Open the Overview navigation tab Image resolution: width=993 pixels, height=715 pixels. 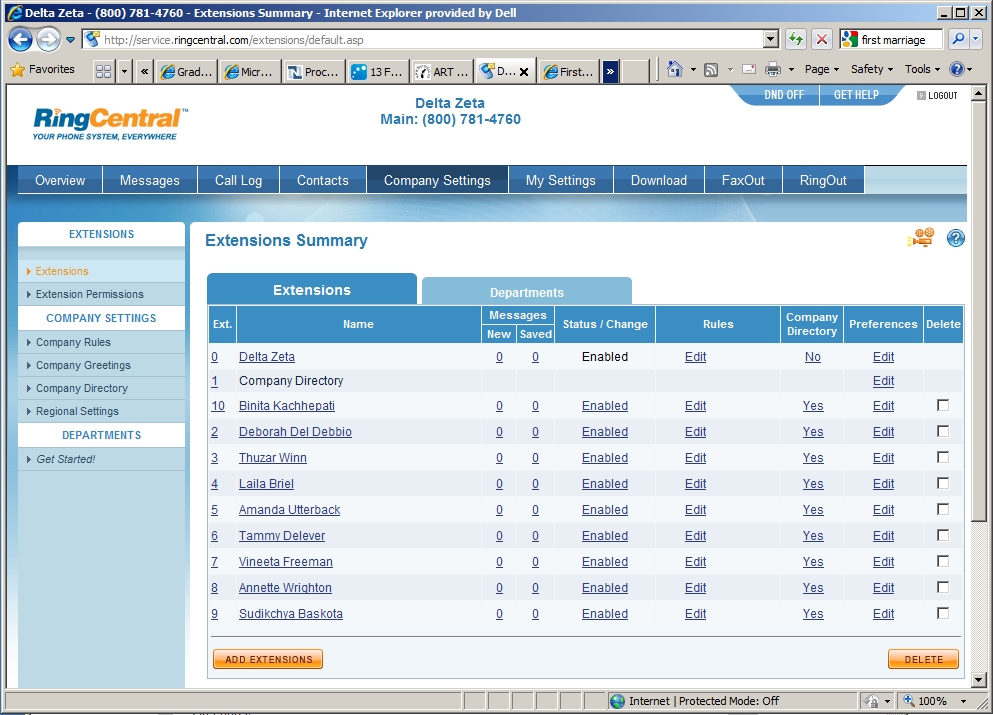(x=60, y=180)
